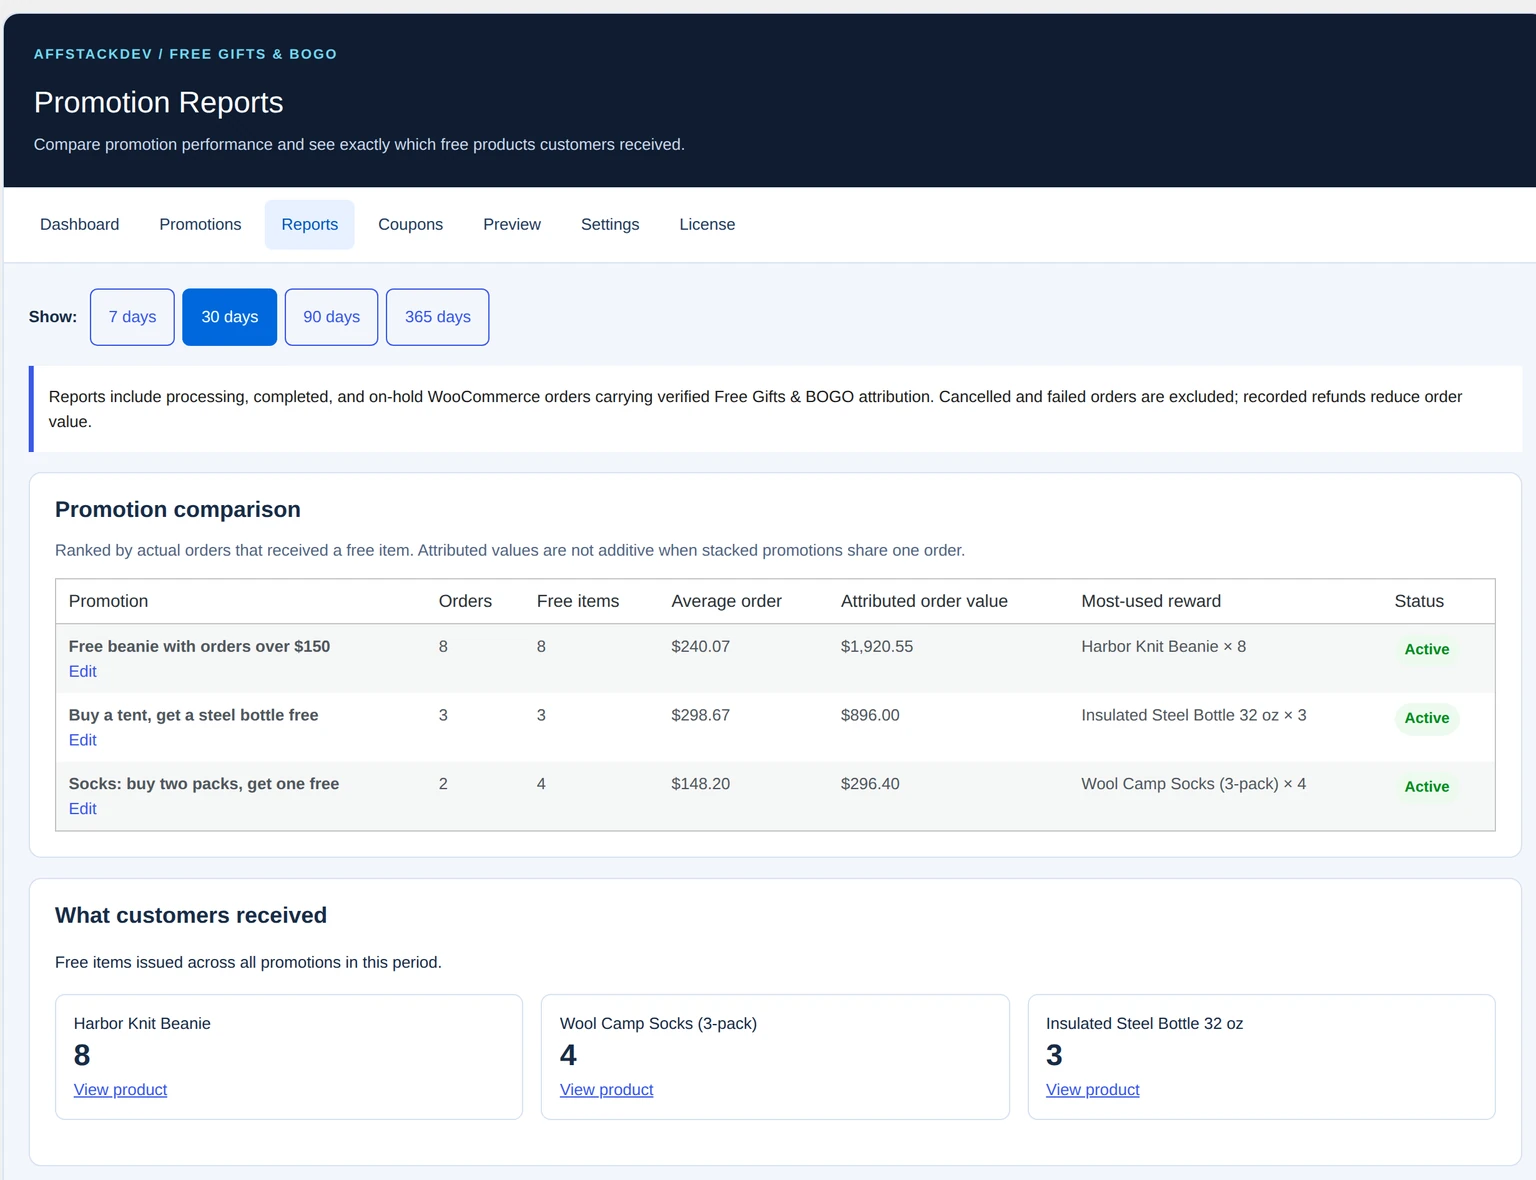
Task: Click the count 3 in Insulated Steel Bottle card
Action: (x=1054, y=1055)
